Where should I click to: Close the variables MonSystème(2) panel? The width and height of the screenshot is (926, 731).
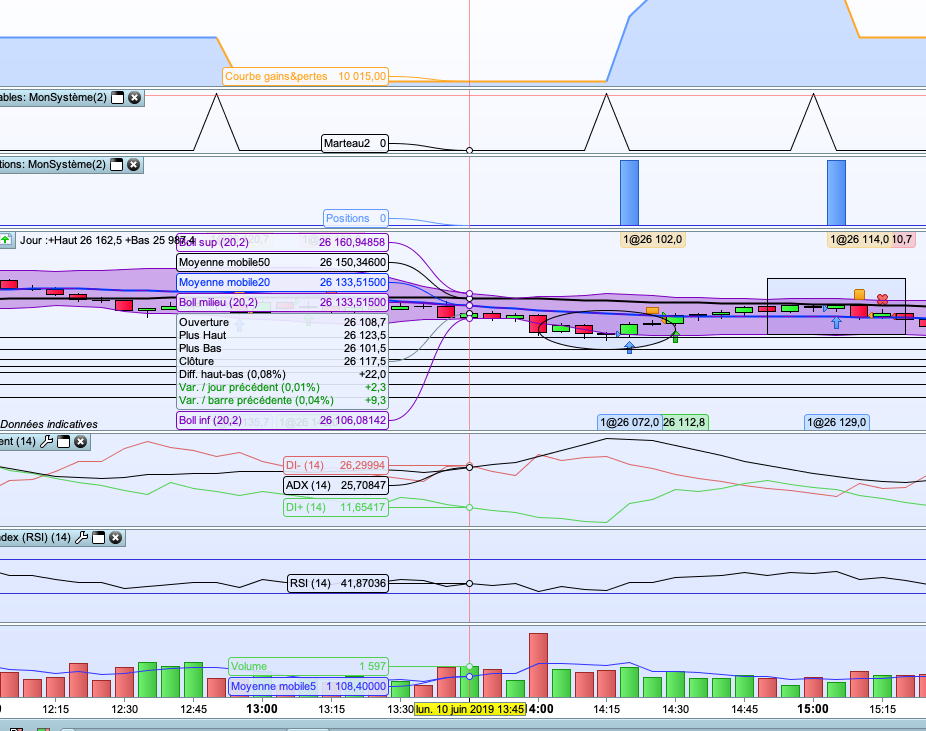pos(135,97)
